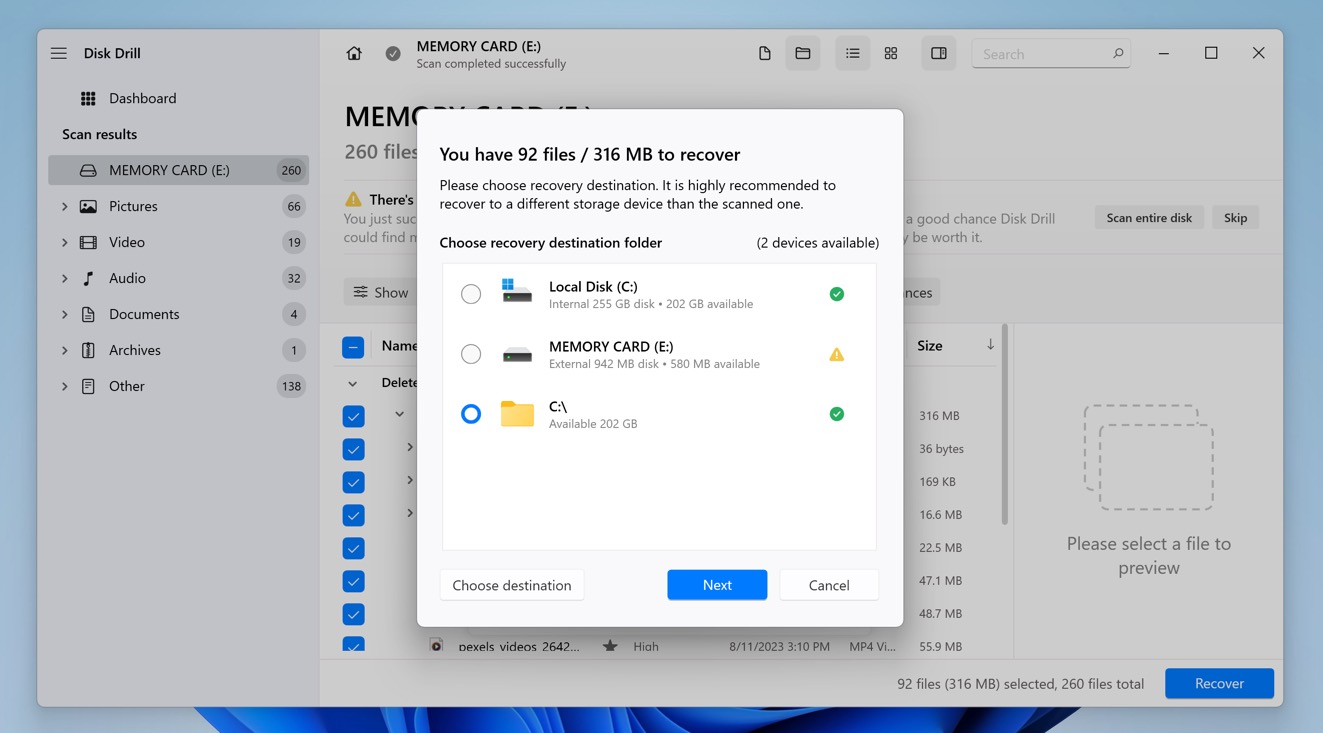
Task: Uncheck the checkbox on the 22.5 MB row
Action: 353,548
